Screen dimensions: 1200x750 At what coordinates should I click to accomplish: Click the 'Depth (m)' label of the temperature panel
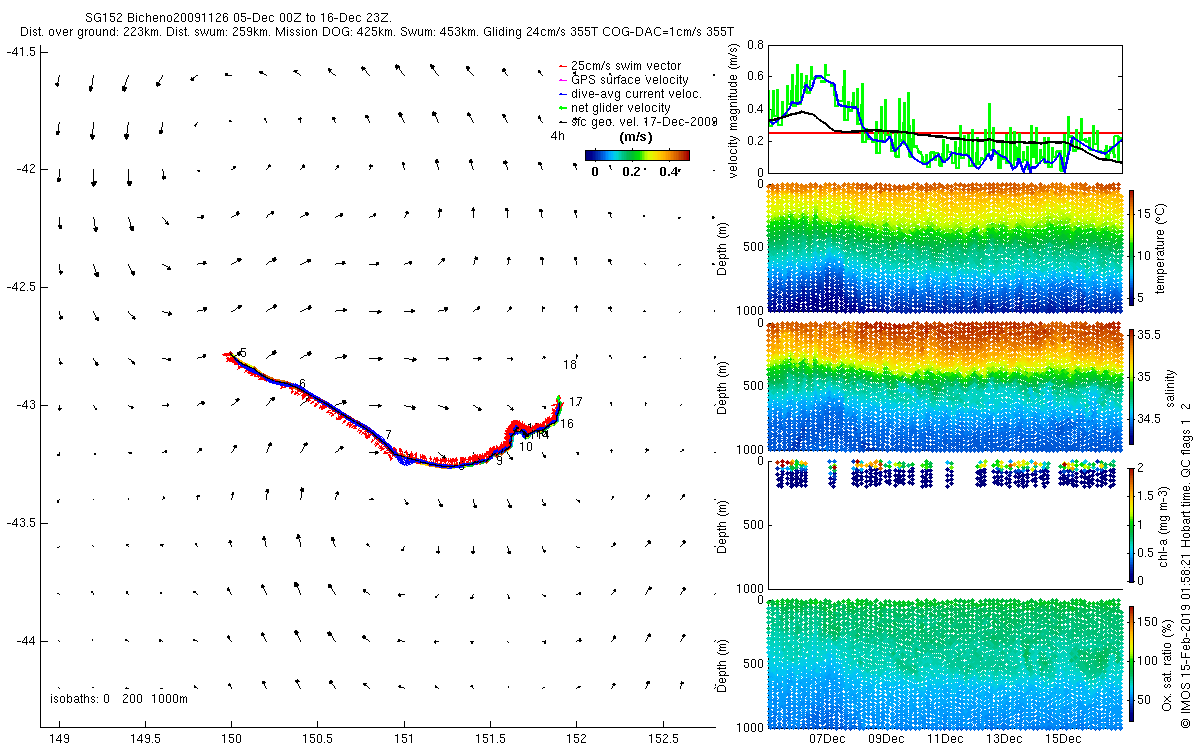(x=724, y=249)
